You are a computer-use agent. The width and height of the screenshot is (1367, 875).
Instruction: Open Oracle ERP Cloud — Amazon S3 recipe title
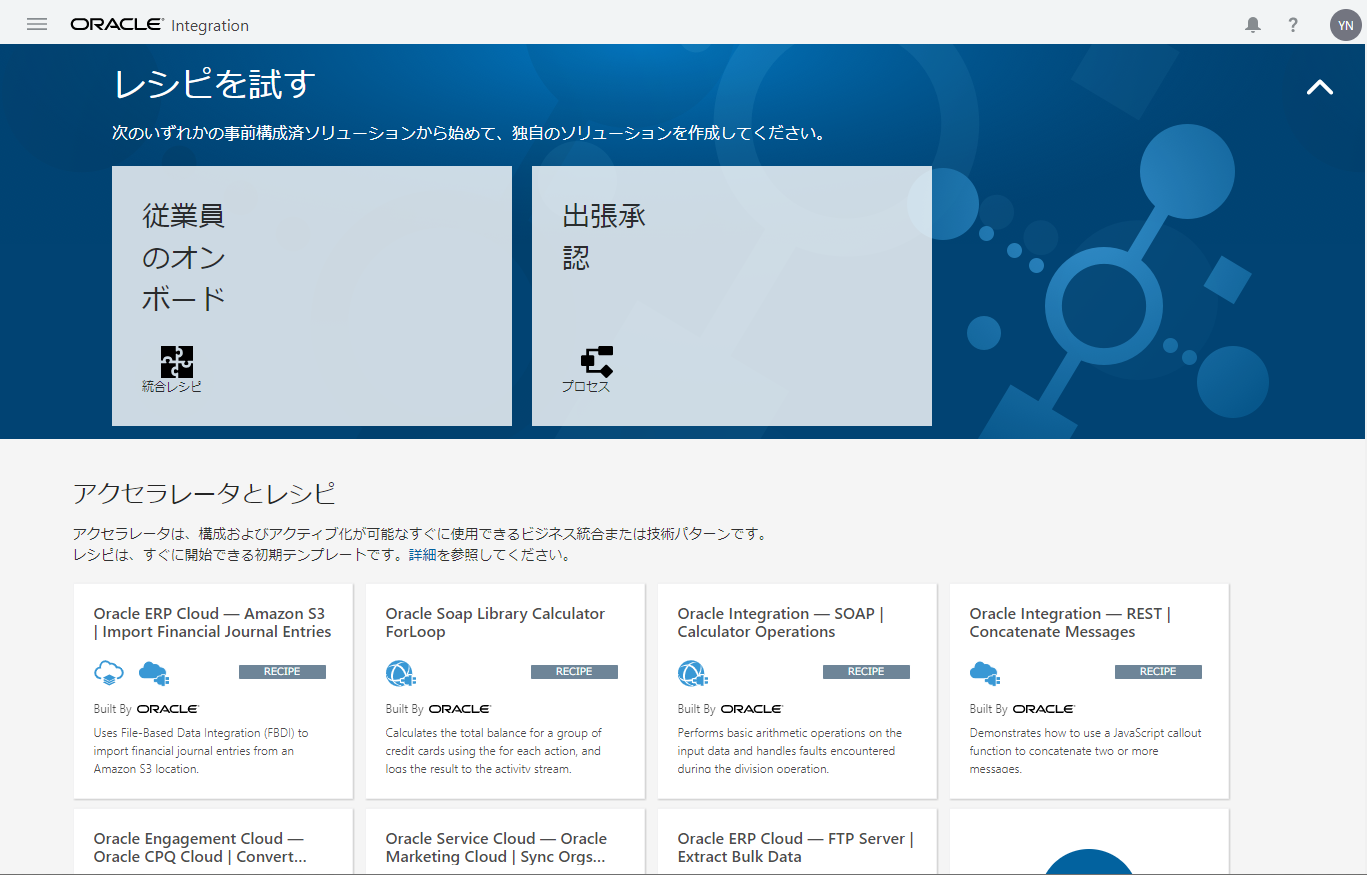pyautogui.click(x=212, y=622)
